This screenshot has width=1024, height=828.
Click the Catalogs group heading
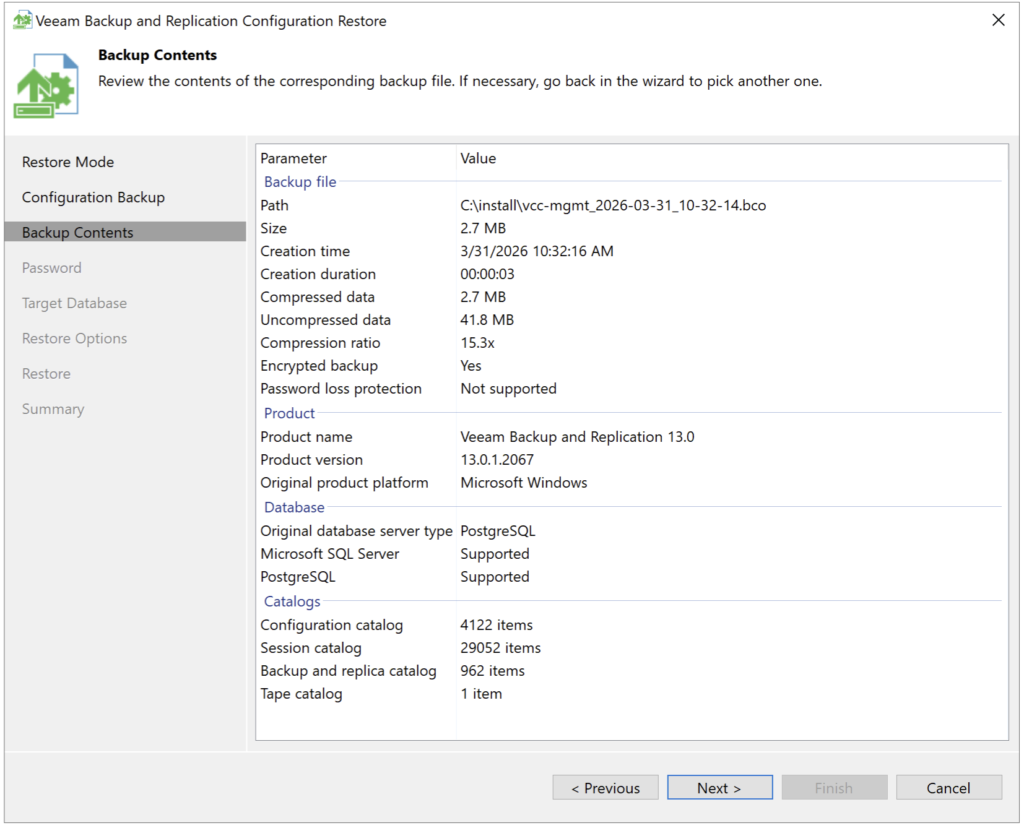click(x=292, y=601)
